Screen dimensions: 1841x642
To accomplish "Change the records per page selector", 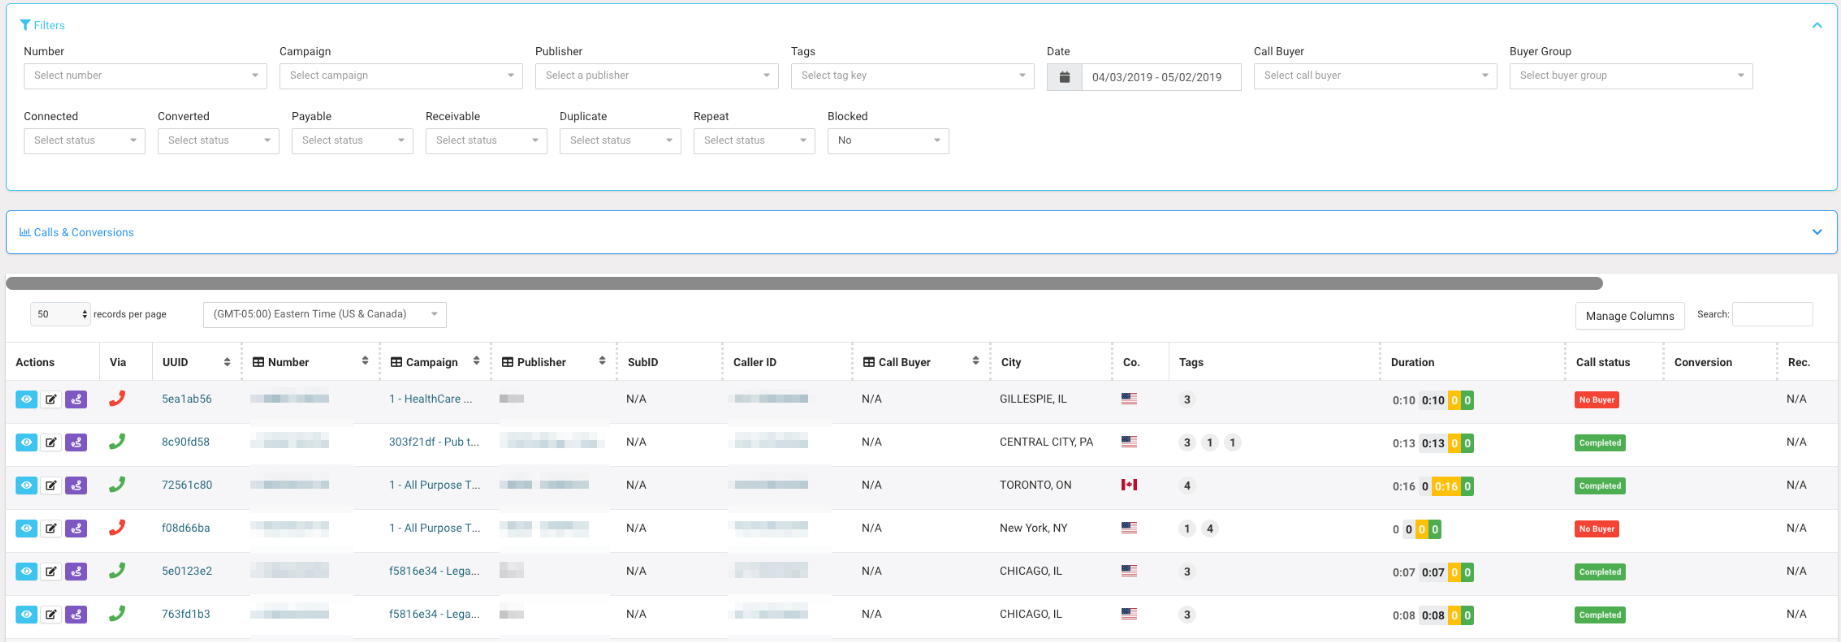I will tap(60, 315).
